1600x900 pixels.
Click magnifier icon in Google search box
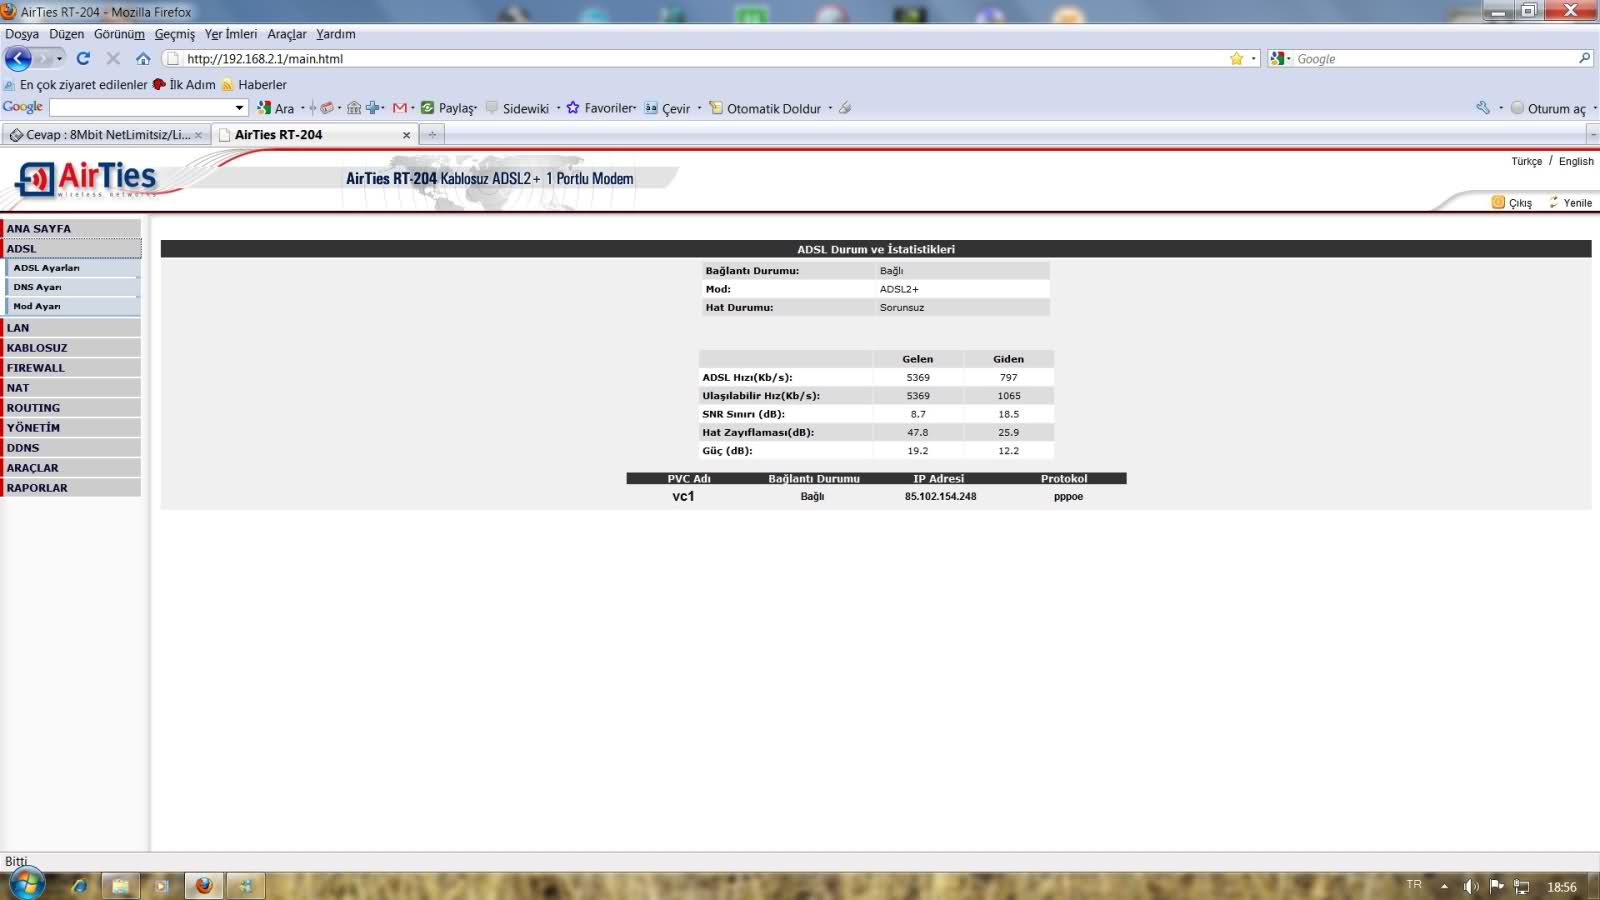[1584, 59]
